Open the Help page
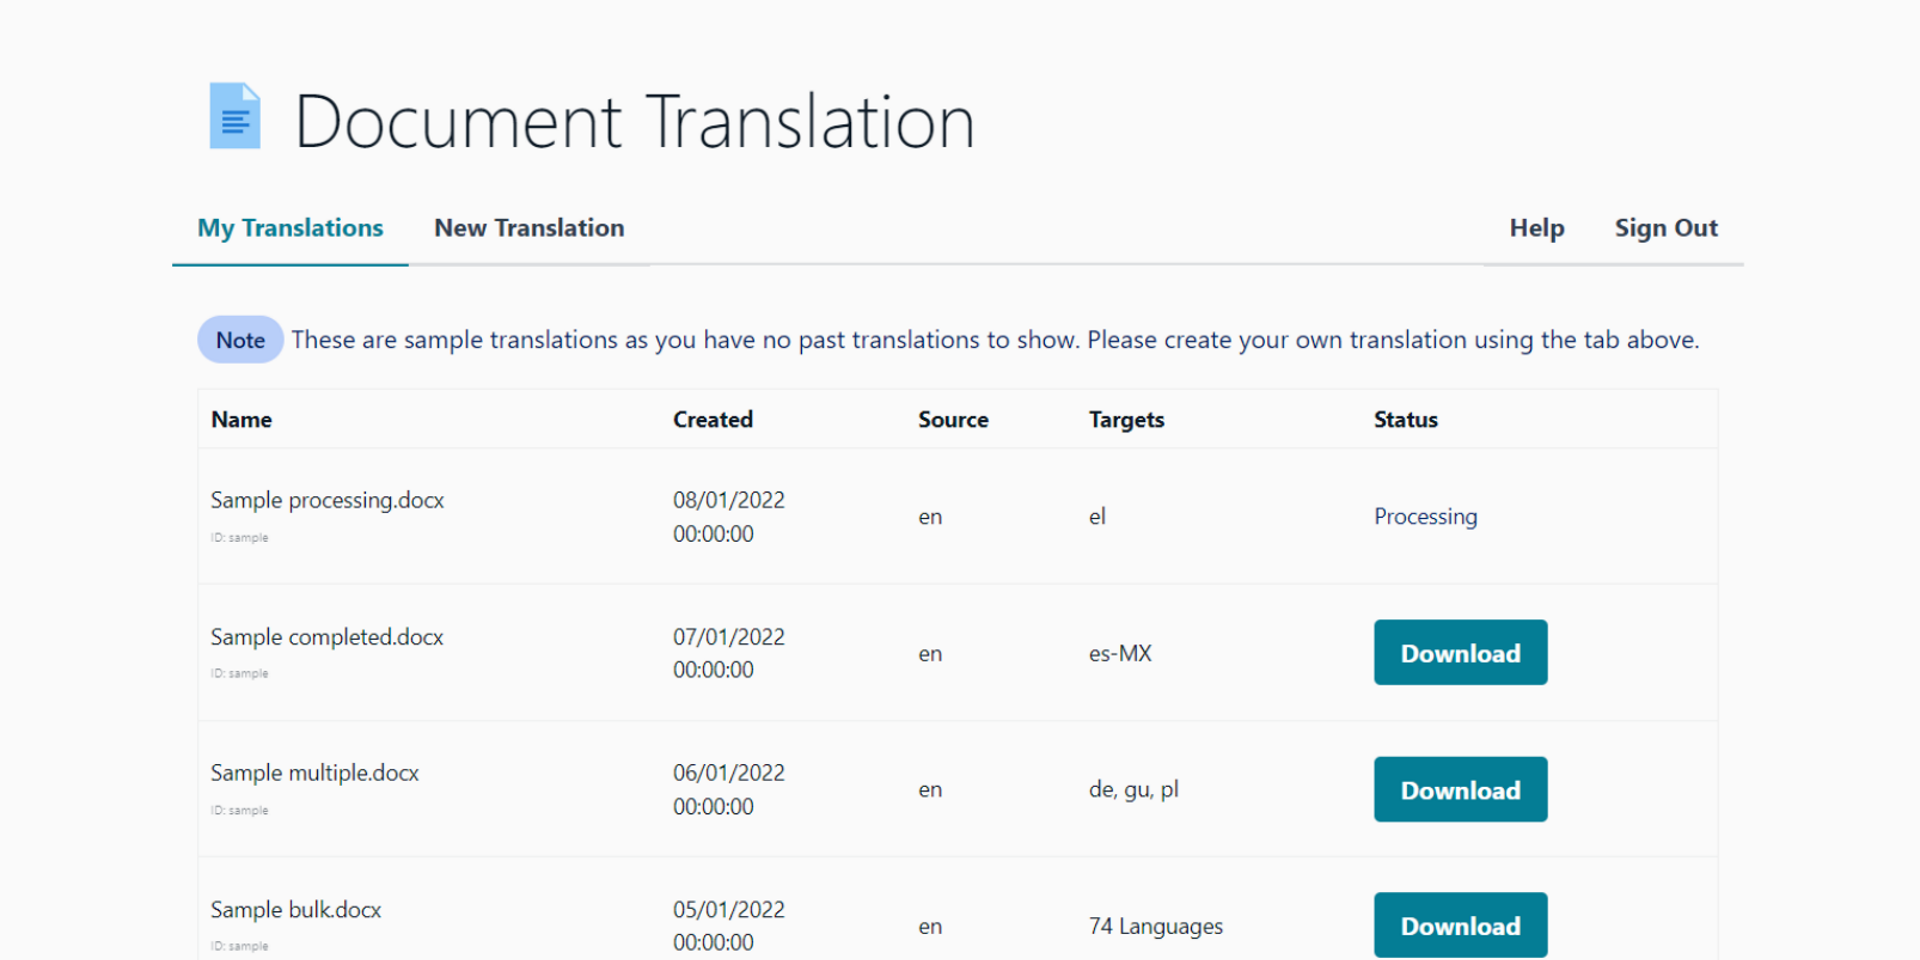 click(x=1536, y=228)
